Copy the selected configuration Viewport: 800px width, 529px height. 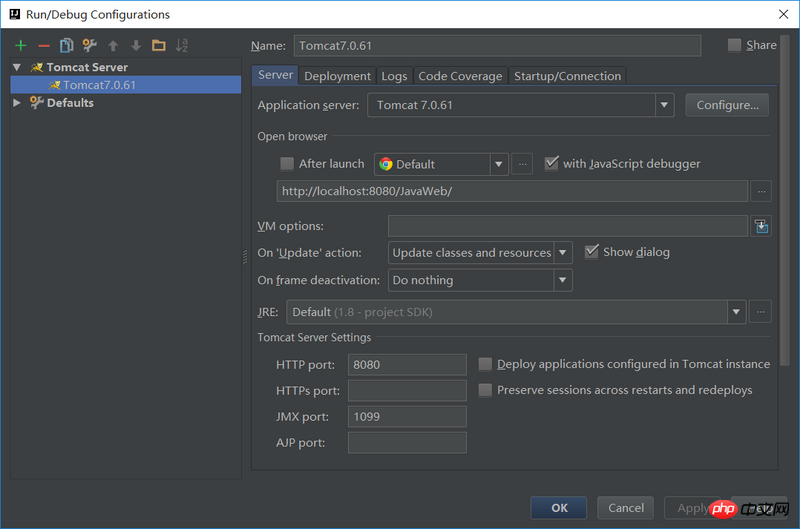(x=66, y=45)
